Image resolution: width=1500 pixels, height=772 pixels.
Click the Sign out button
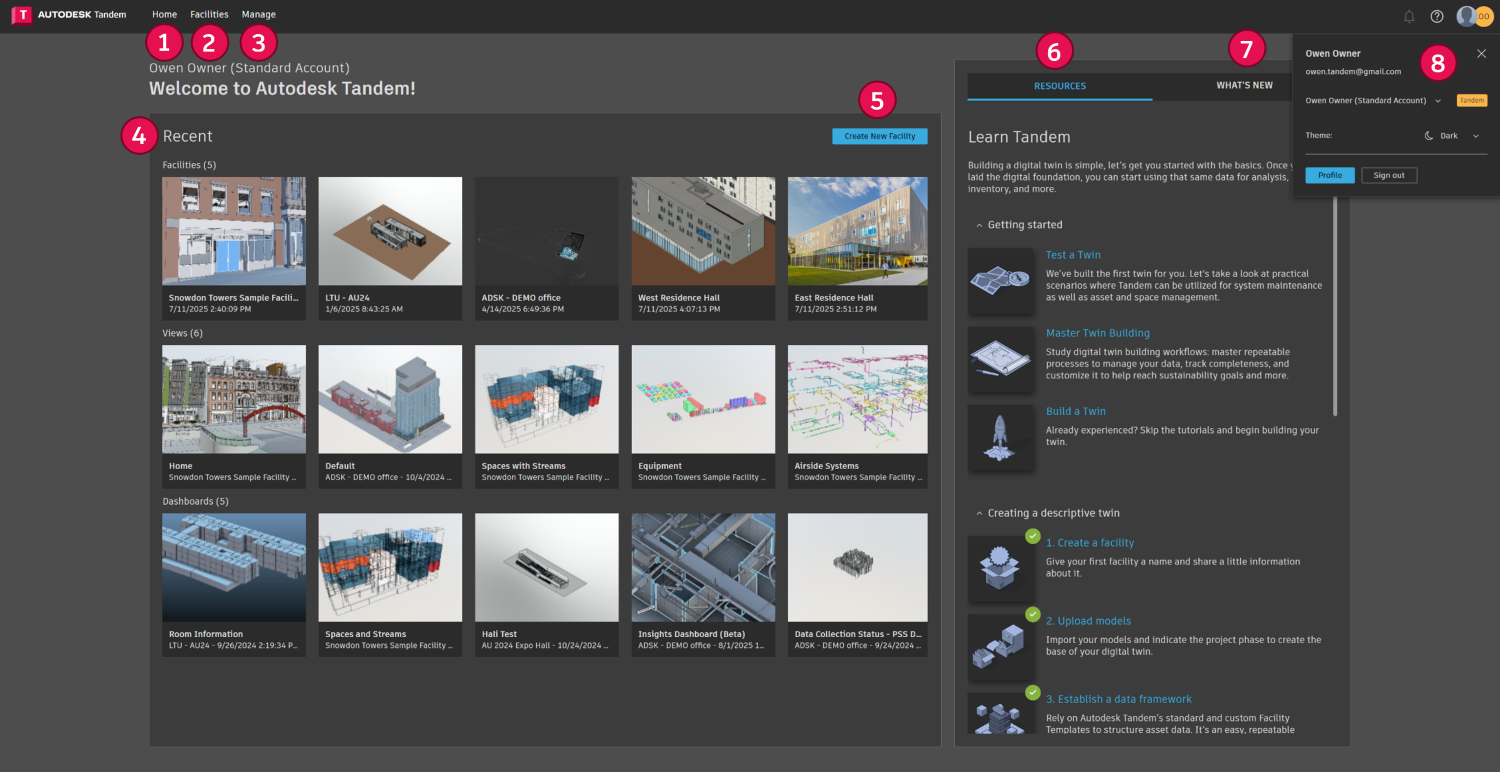pos(1389,175)
